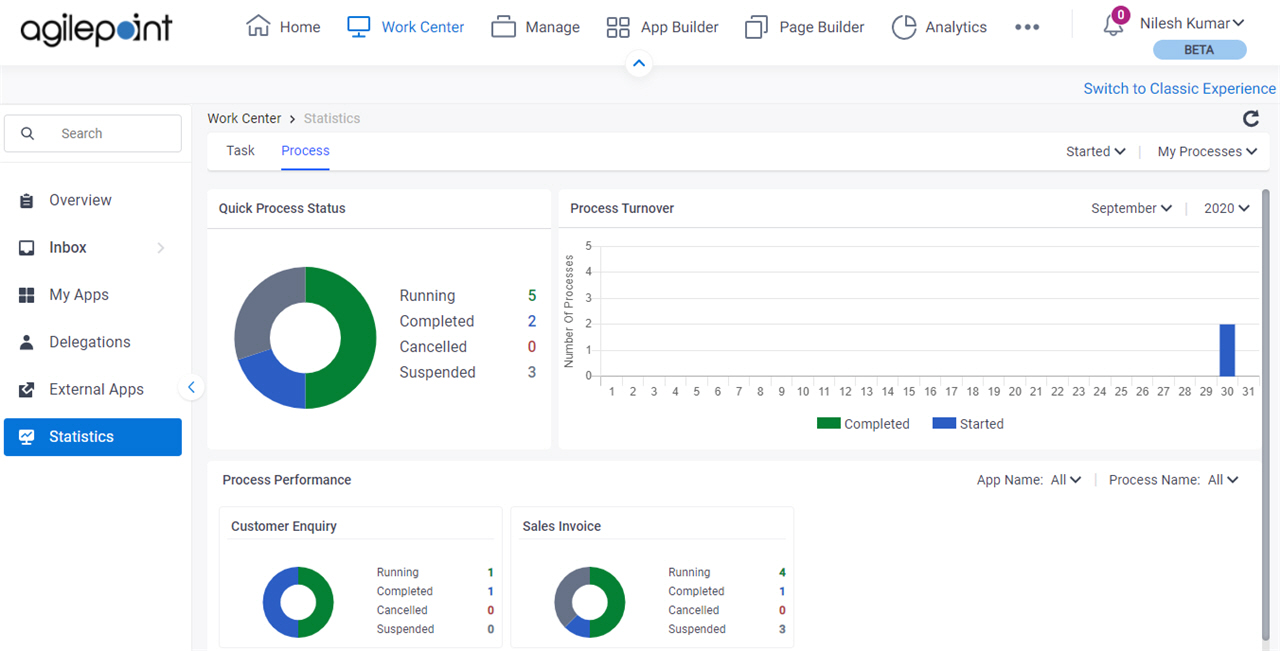Click the blue Started legend swatch
This screenshot has height=651, width=1280.
pyautogui.click(x=944, y=423)
